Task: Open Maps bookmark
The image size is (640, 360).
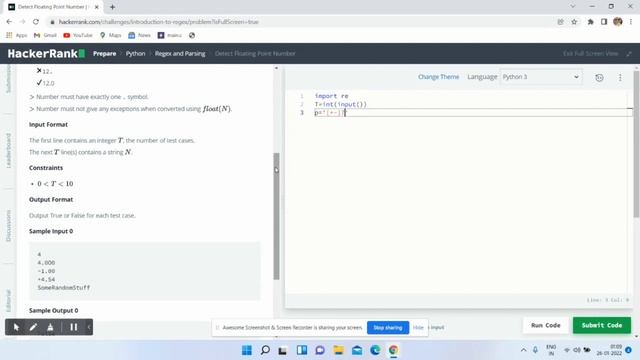Action: point(111,36)
